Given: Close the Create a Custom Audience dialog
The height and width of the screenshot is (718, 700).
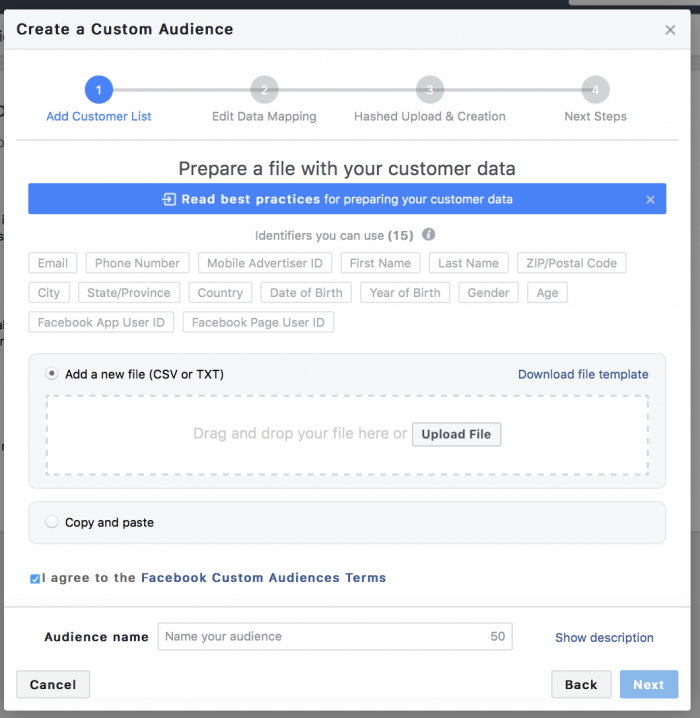Looking at the screenshot, I should coord(670,30).
